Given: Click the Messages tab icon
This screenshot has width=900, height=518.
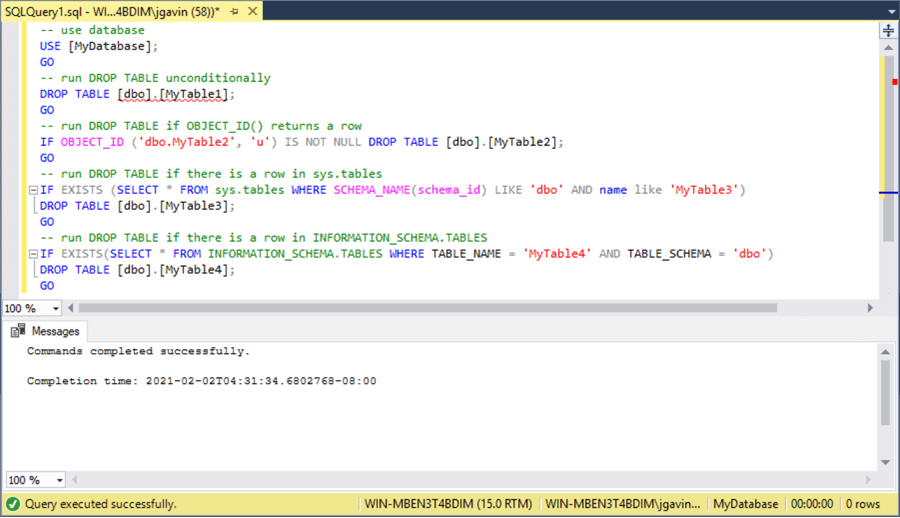Looking at the screenshot, I should (x=18, y=330).
